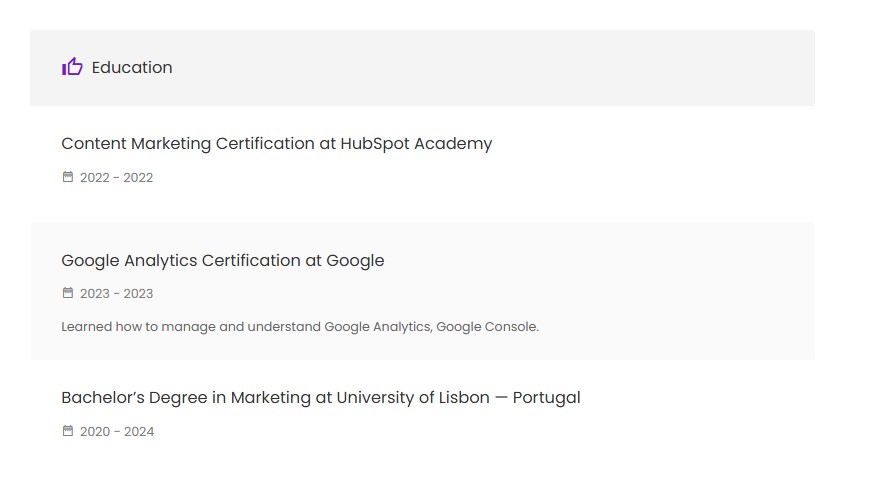Image resolution: width=896 pixels, height=503 pixels.
Task: Click the calendar icon next to 2022 - 2022
Action: click(x=68, y=177)
